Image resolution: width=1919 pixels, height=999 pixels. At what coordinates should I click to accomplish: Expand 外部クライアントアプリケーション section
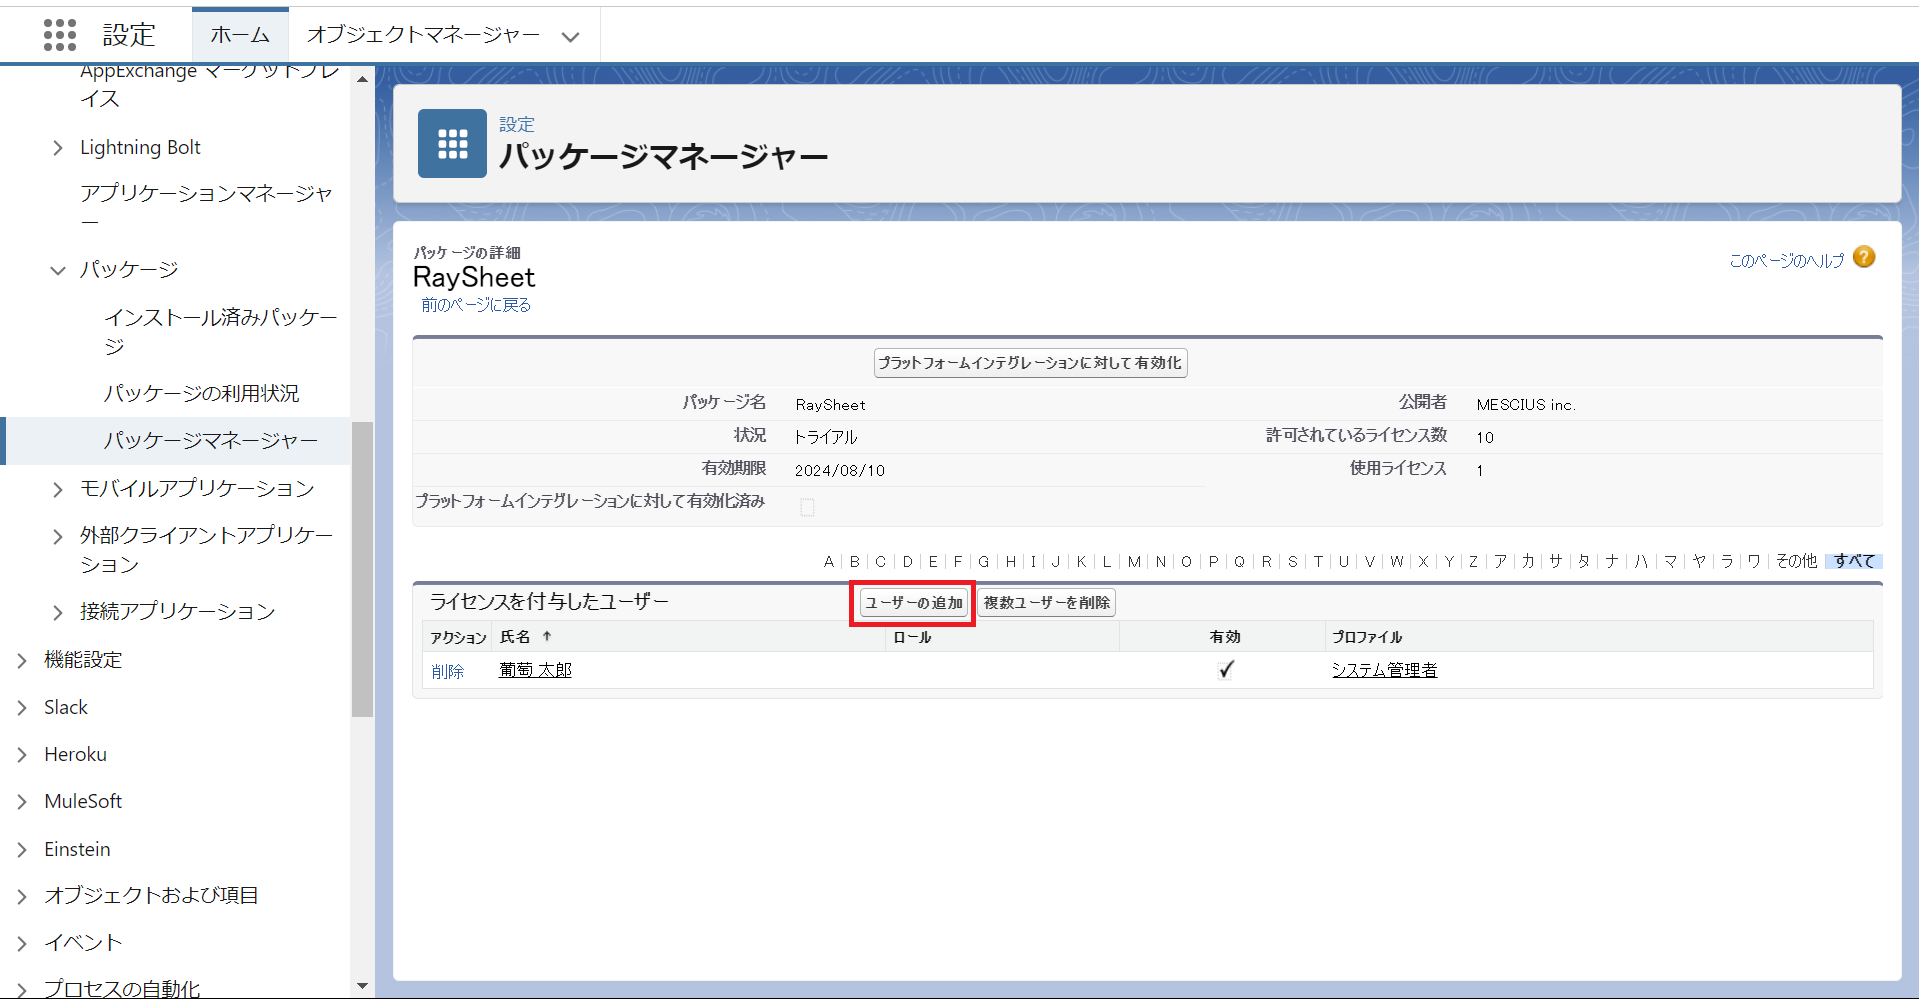57,536
